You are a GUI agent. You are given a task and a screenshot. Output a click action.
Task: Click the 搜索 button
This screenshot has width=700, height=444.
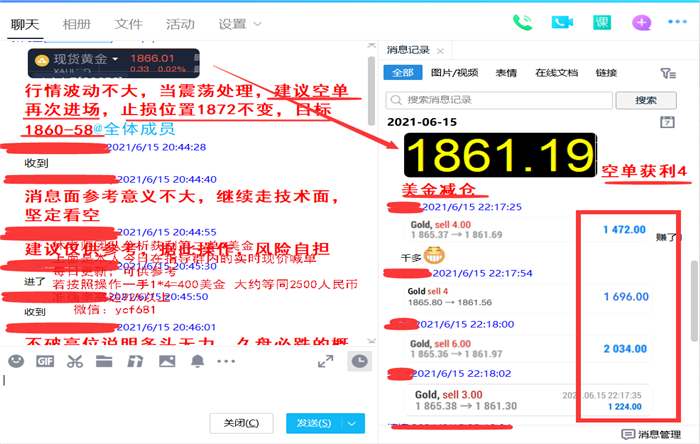click(646, 100)
